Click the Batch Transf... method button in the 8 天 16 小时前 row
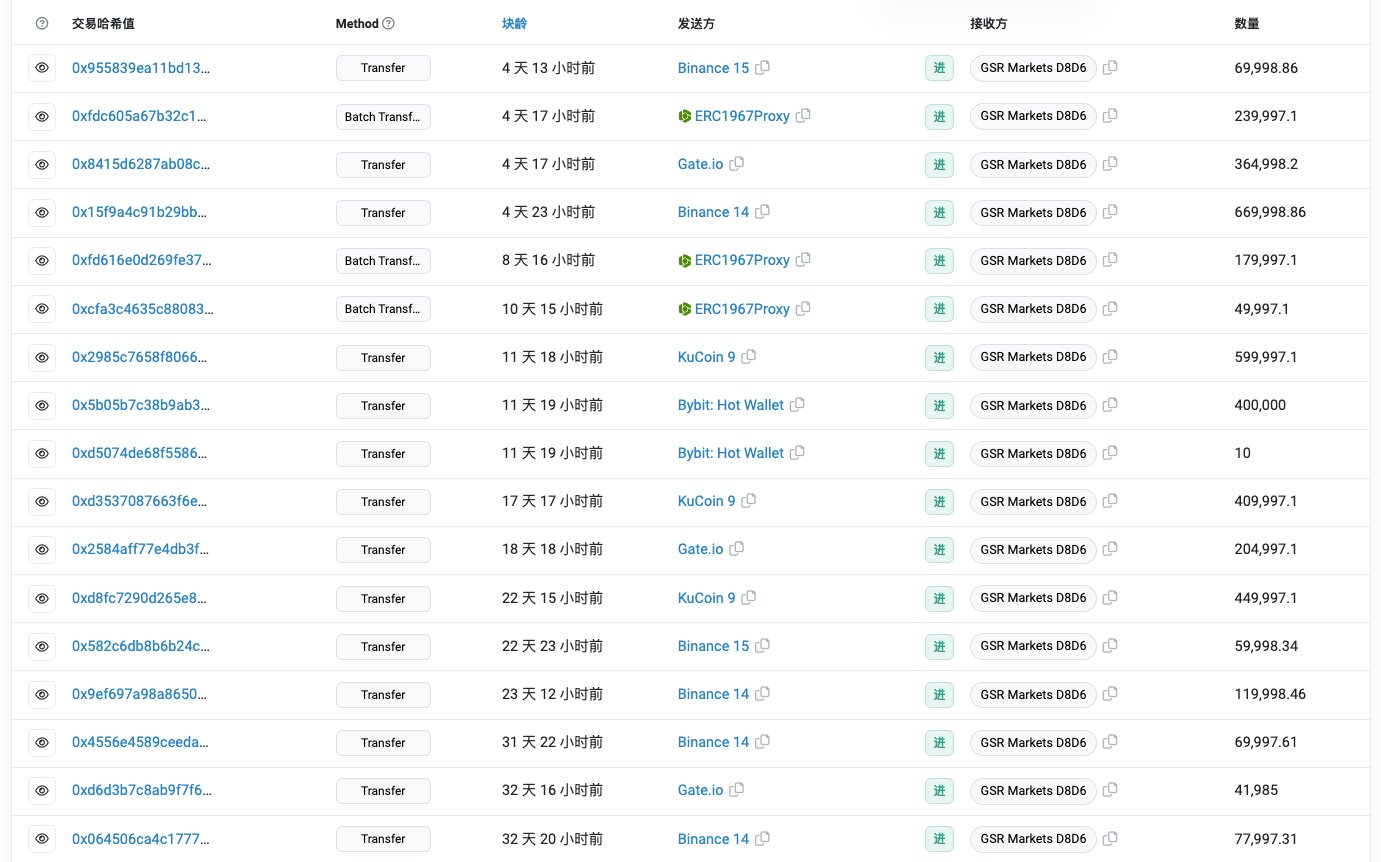Viewport: 1381px width, 862px height. [383, 260]
